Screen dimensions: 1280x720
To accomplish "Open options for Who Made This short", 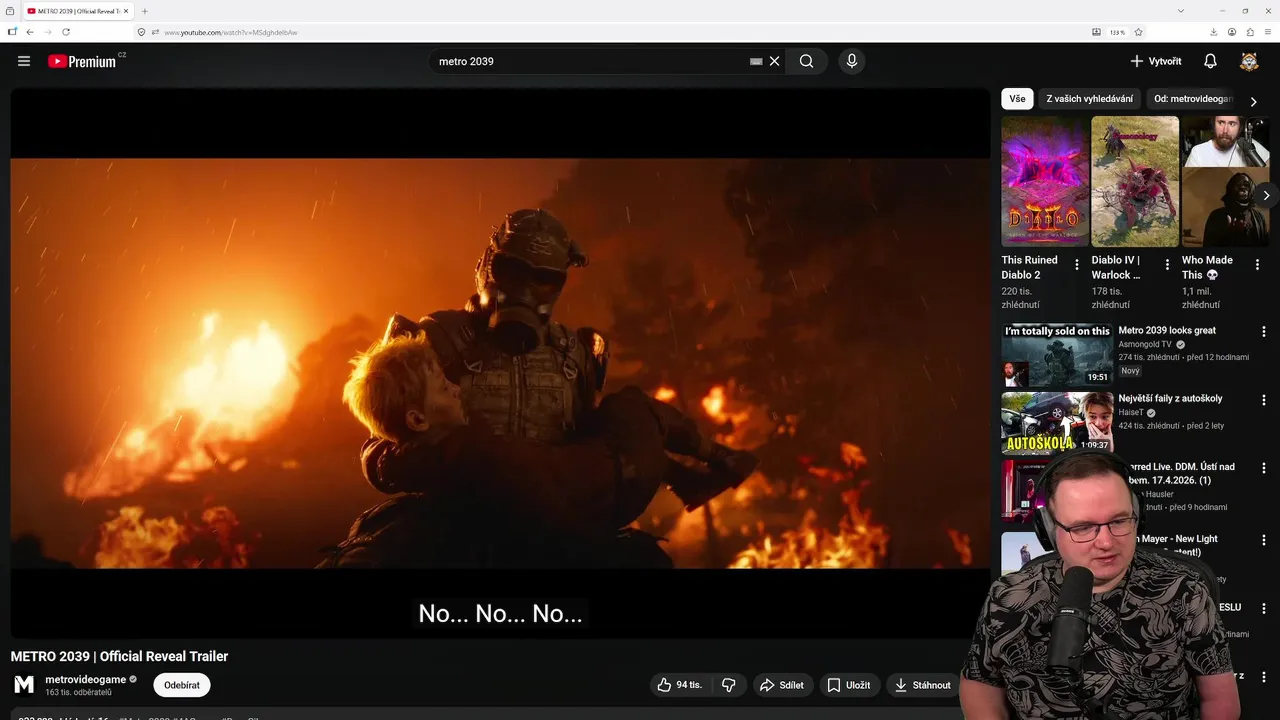I will click(x=1258, y=265).
